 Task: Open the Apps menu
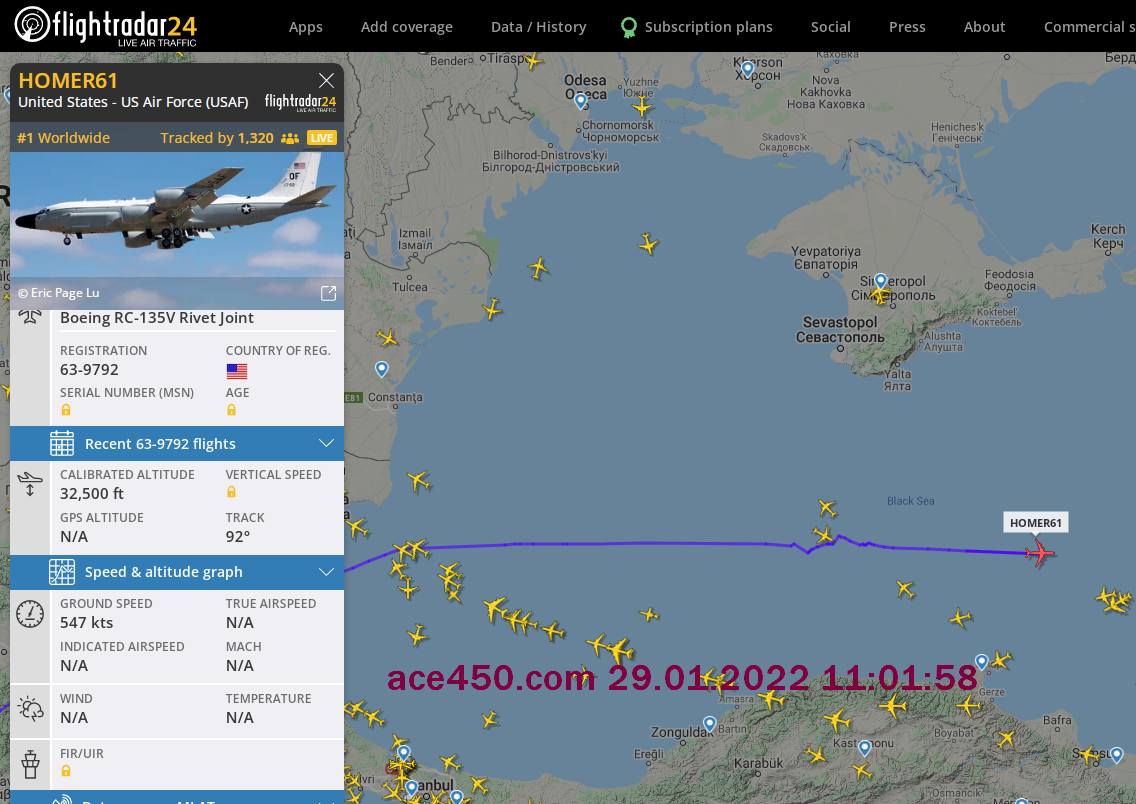(x=305, y=27)
